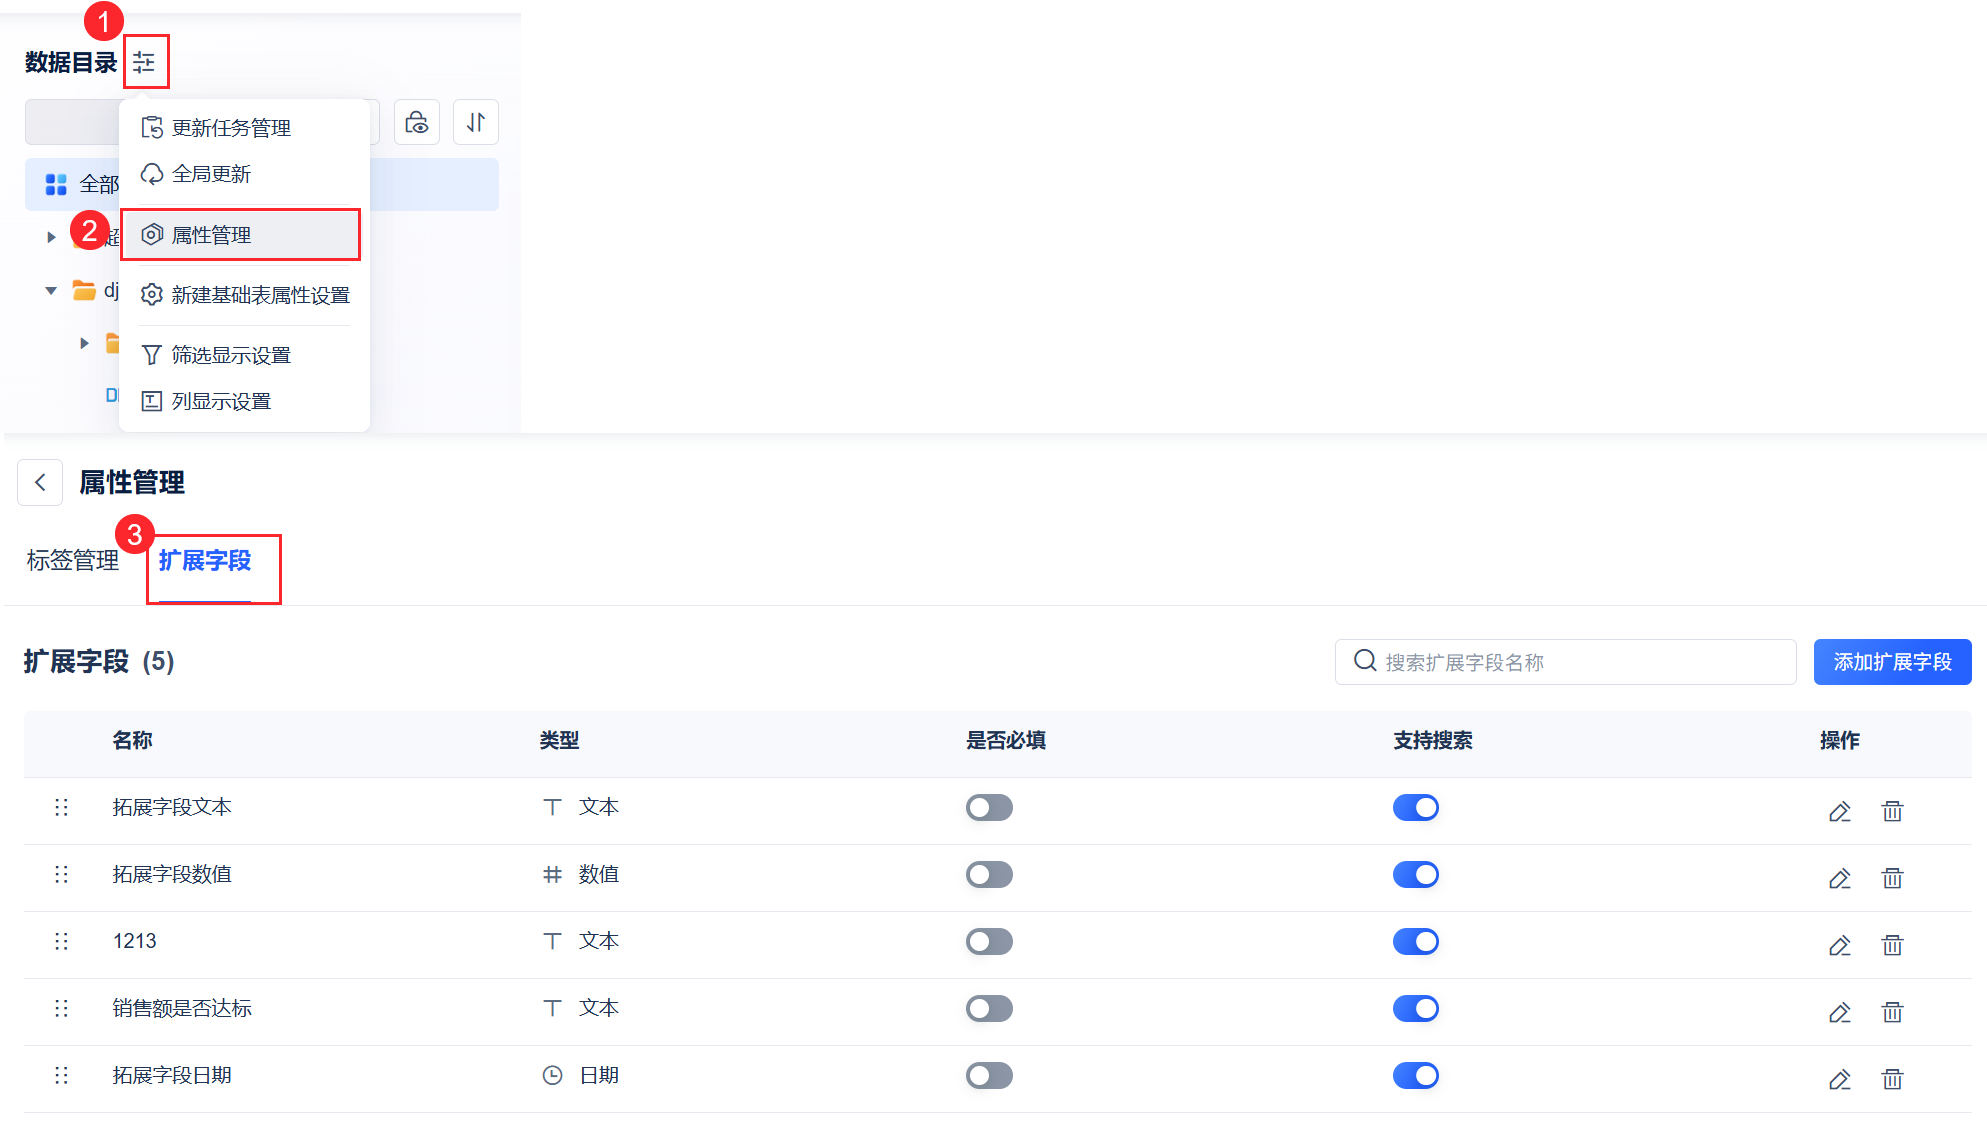Click the cloud eye preview icon button

point(417,122)
